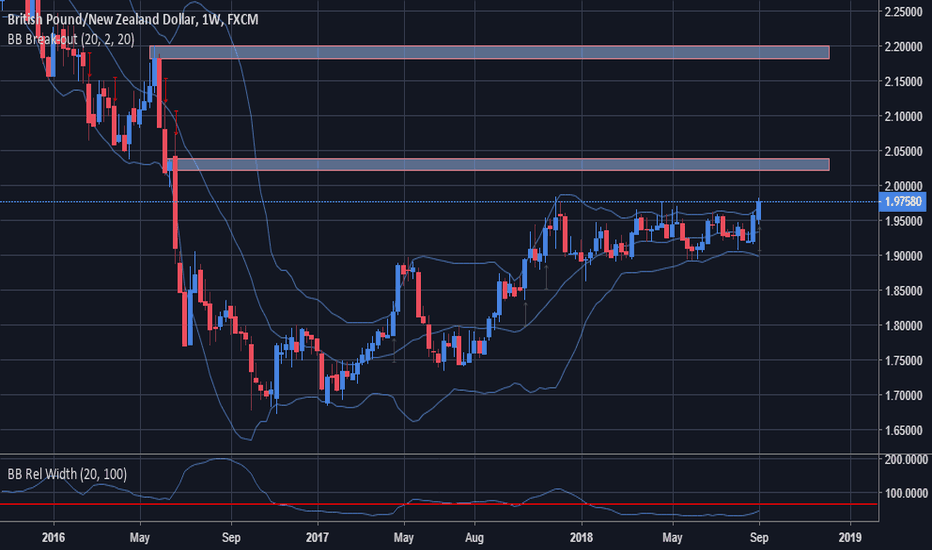This screenshot has width=932, height=550.
Task: Select the latest blue weekly candle
Action: tap(759, 212)
